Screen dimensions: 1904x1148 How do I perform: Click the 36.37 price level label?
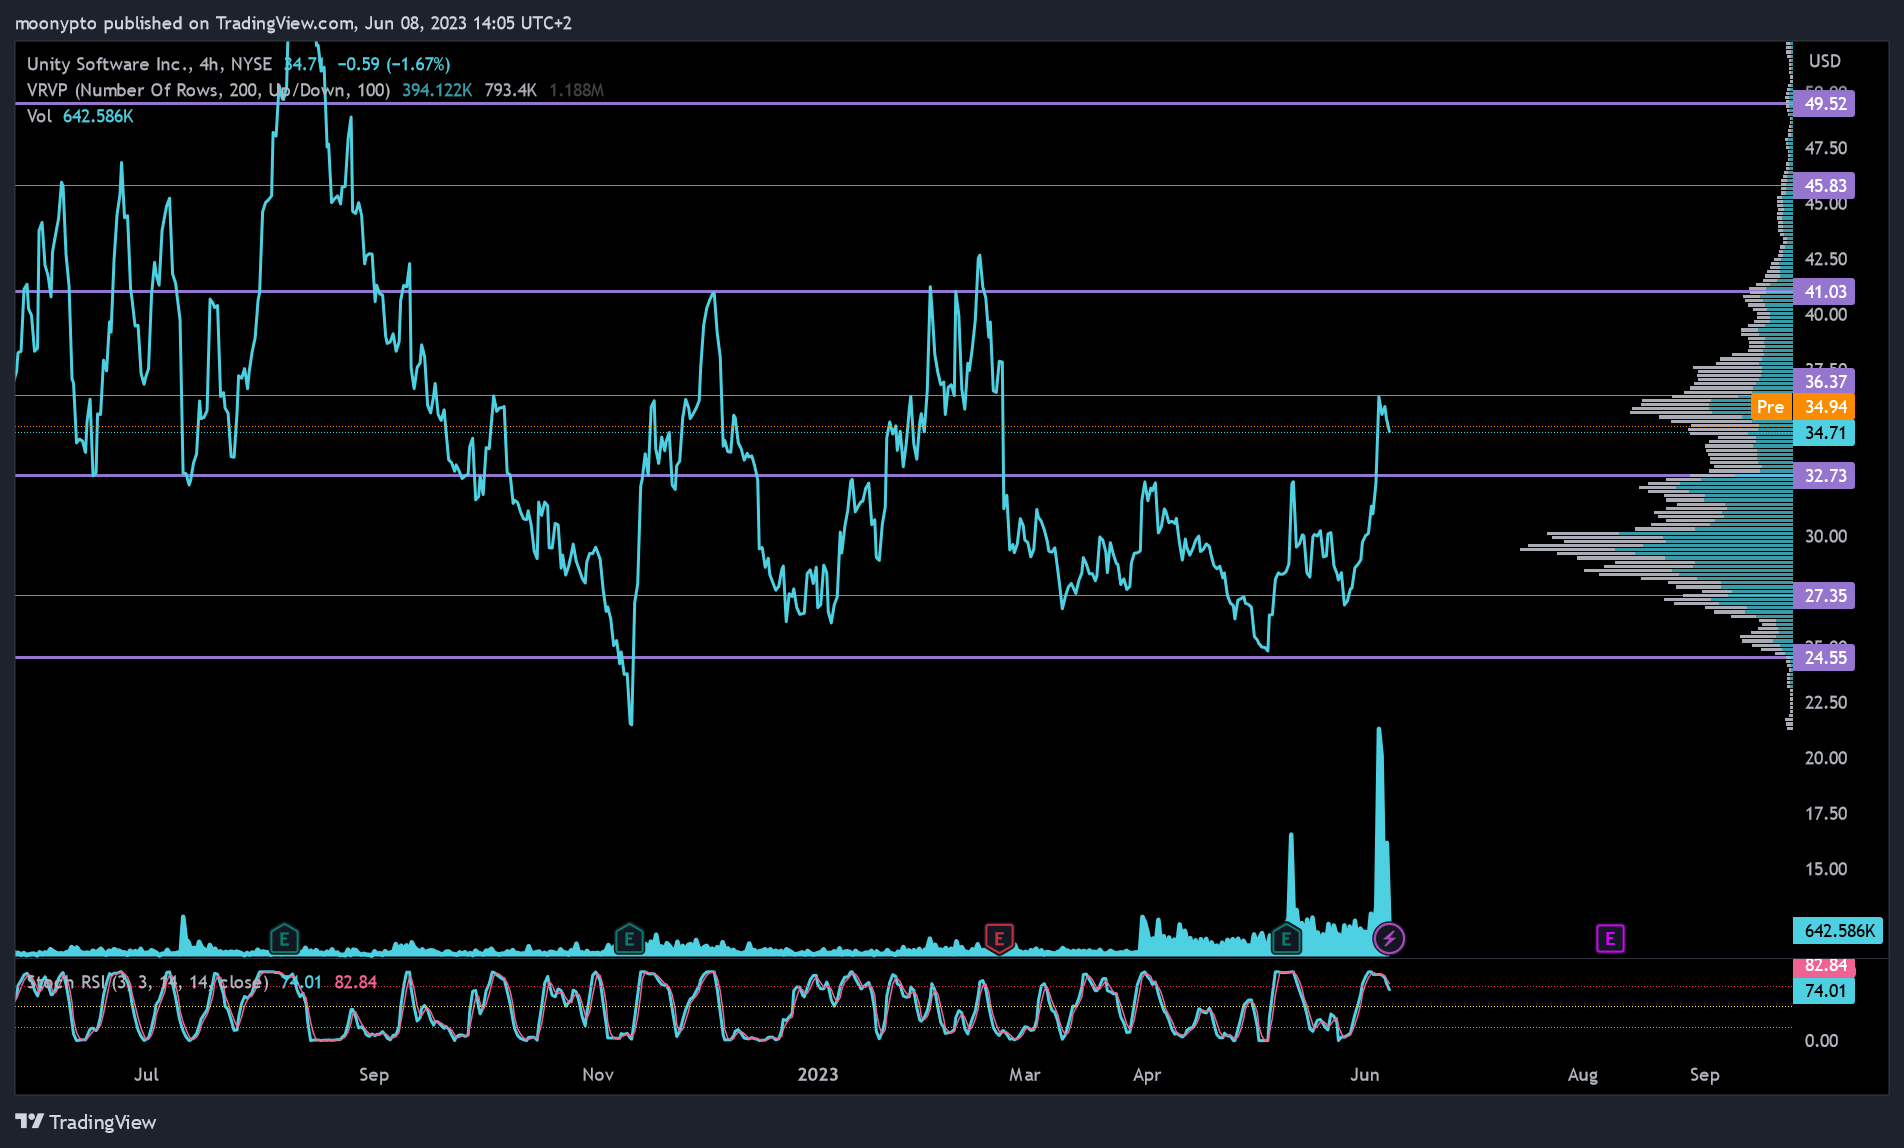[x=1824, y=382]
